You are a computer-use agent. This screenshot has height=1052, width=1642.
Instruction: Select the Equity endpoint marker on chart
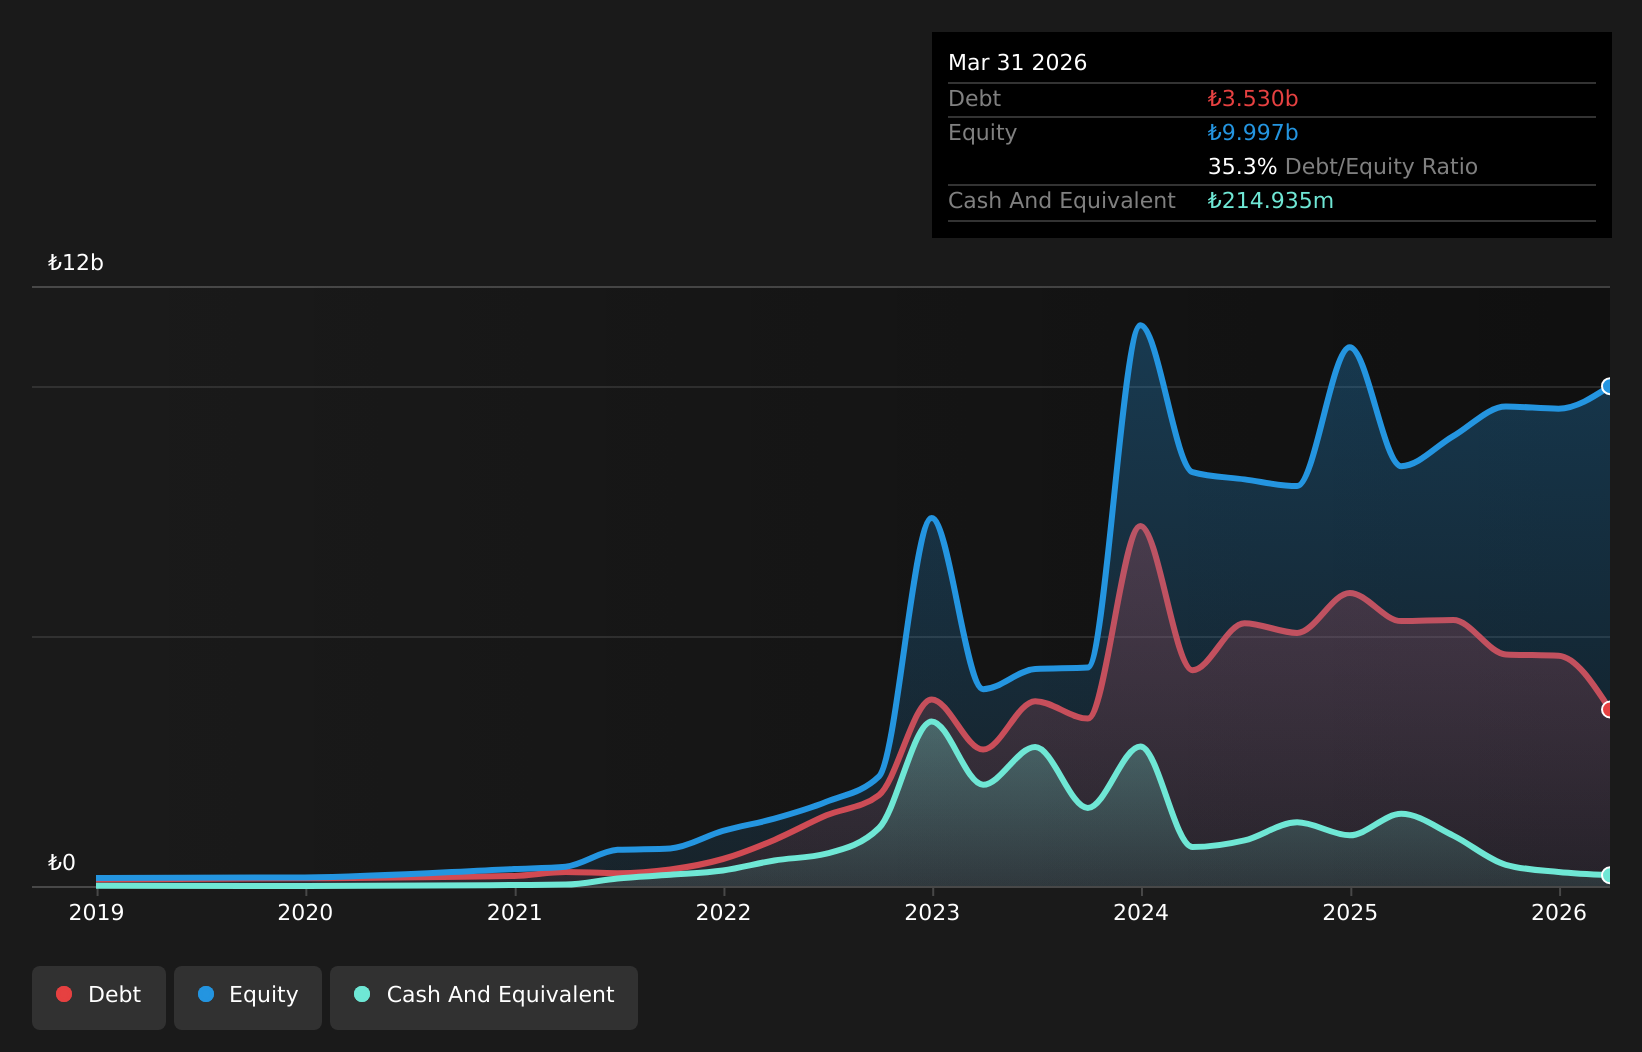1608,386
